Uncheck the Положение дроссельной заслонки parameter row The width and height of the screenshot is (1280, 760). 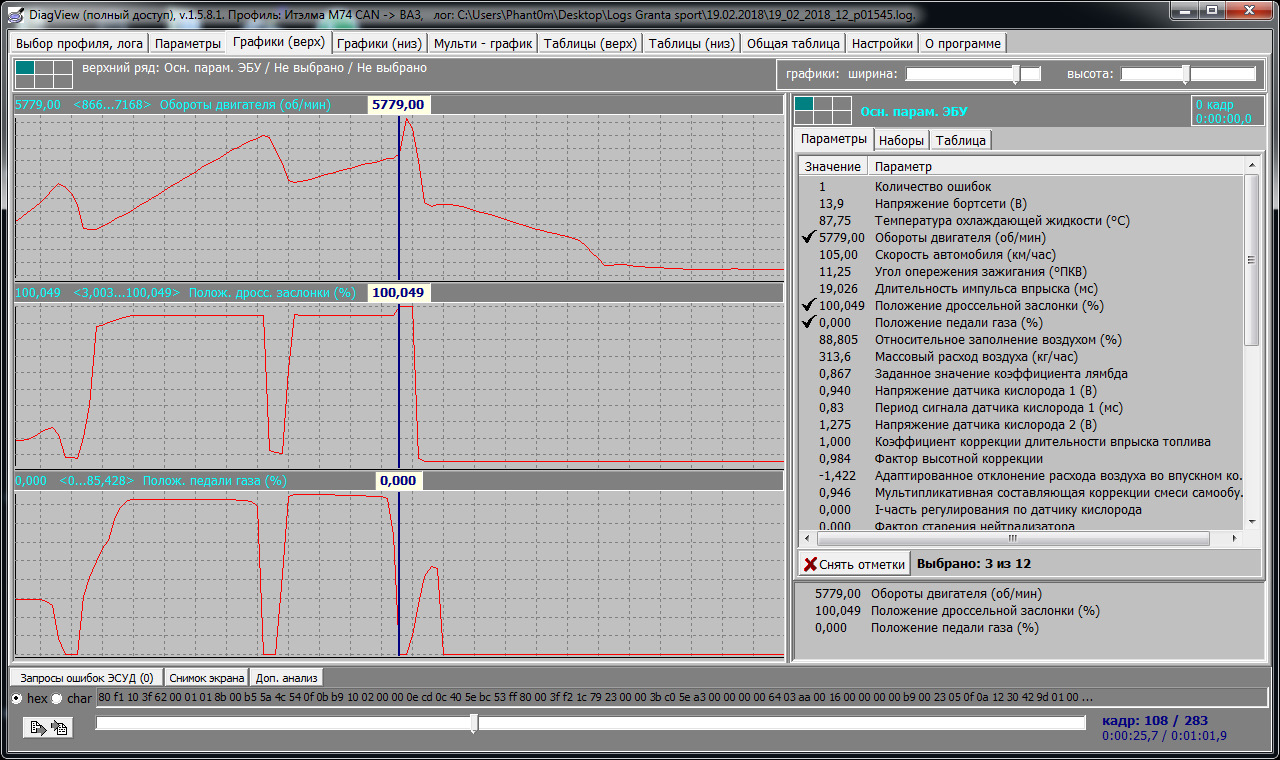[1021, 306]
